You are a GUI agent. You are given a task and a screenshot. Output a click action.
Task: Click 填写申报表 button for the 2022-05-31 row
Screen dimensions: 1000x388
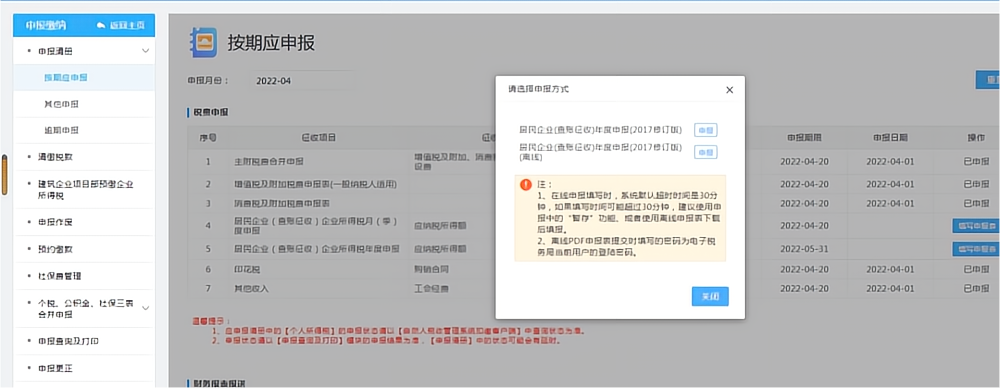(x=976, y=248)
